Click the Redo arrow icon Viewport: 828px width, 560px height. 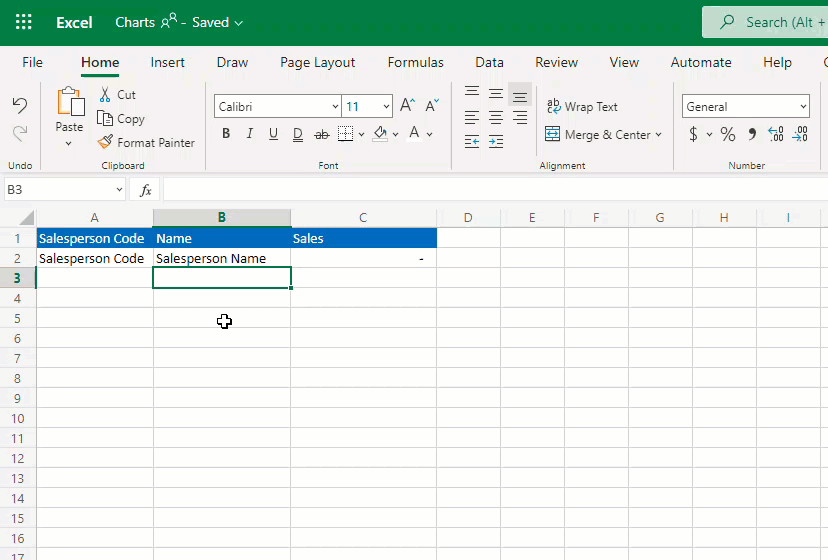click(20, 133)
